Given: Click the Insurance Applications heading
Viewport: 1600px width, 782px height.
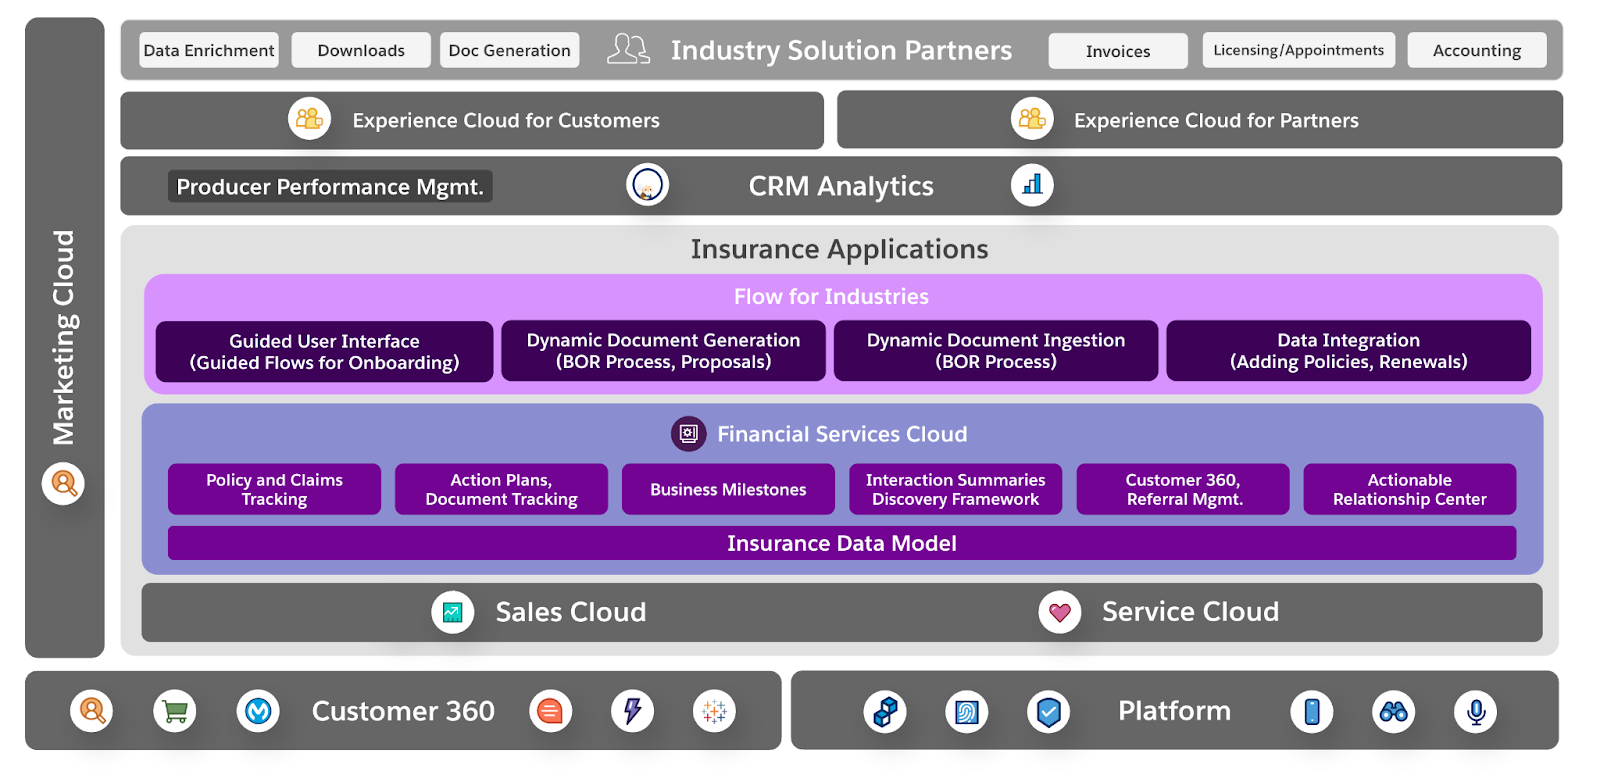Looking at the screenshot, I should coord(839,249).
